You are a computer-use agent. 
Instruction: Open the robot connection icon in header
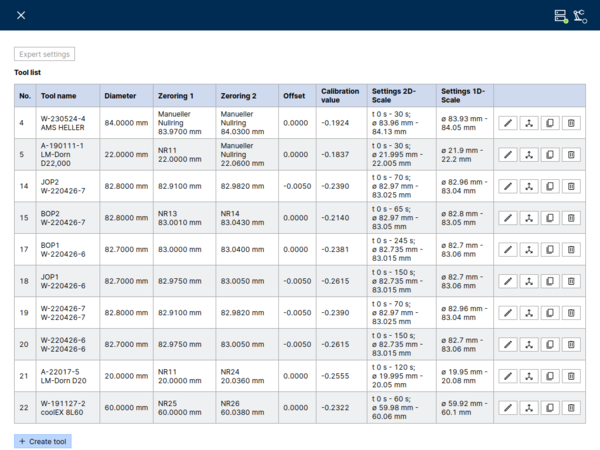580,16
